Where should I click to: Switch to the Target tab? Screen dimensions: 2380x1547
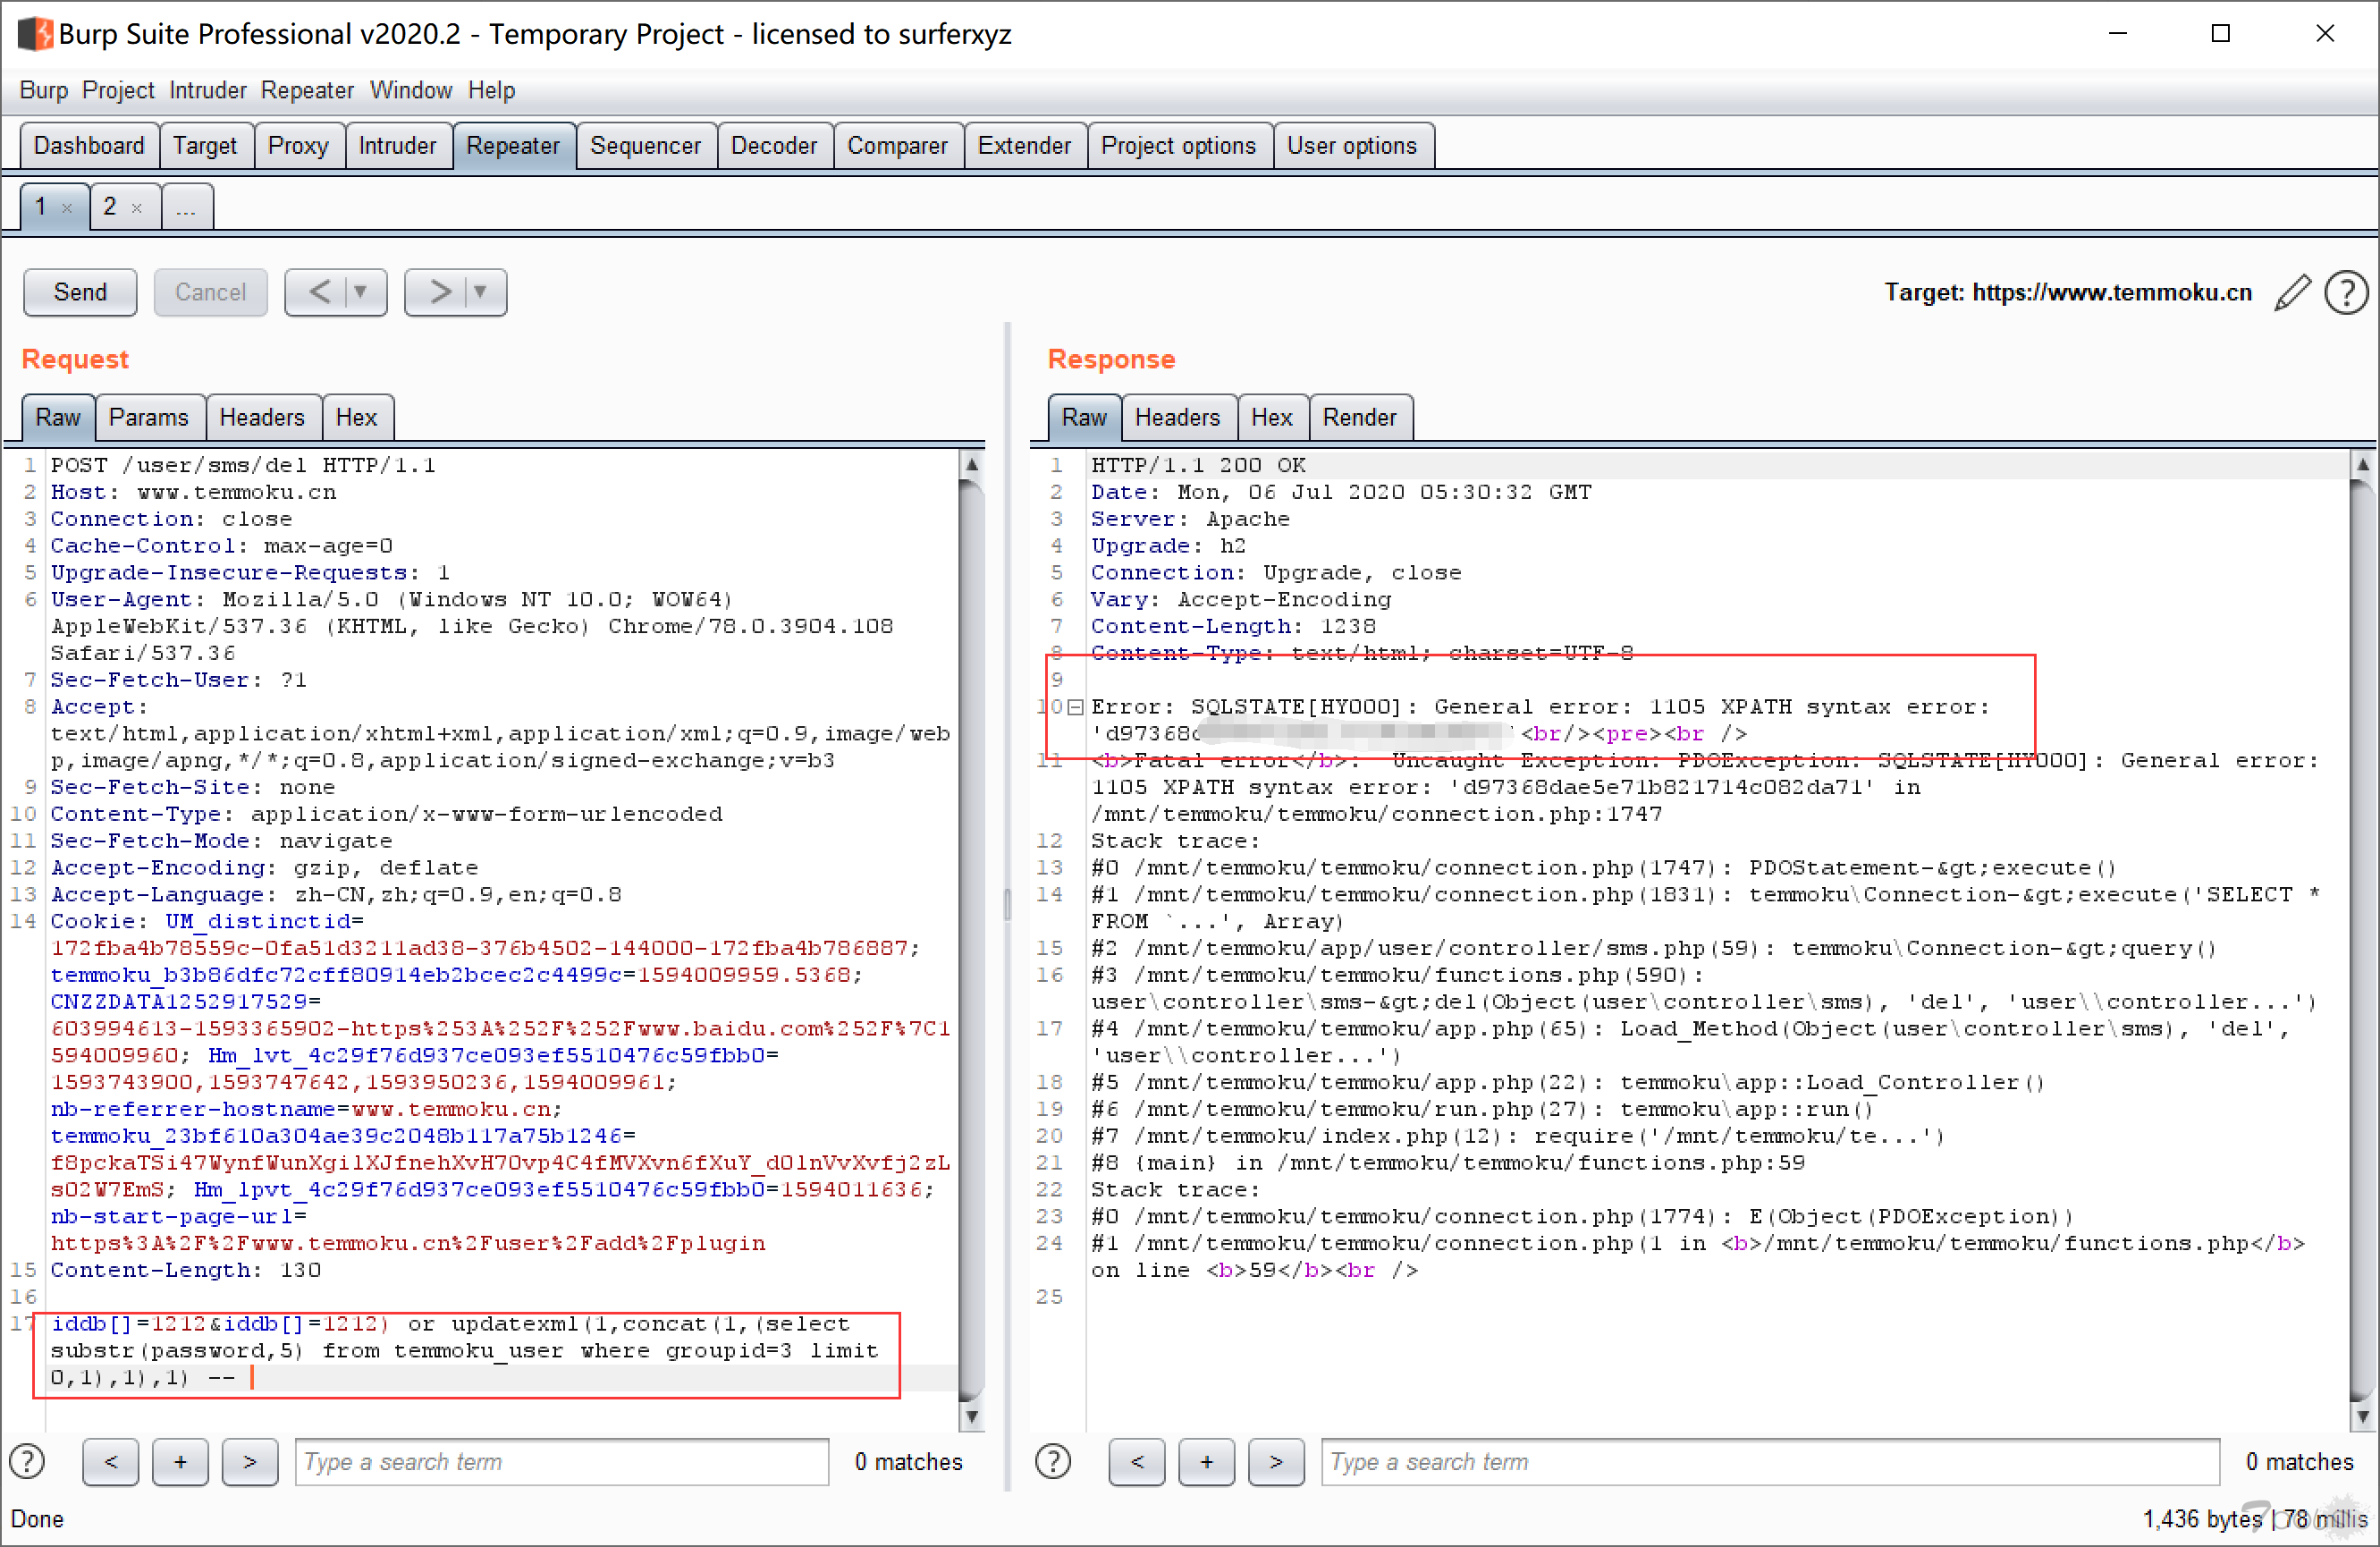(205, 146)
